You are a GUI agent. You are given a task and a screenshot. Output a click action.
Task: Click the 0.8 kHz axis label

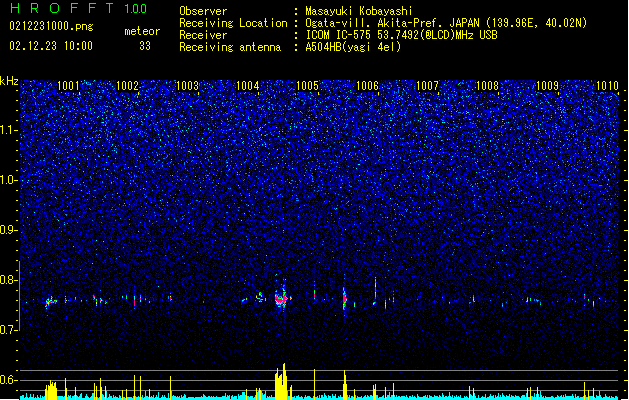[8, 280]
